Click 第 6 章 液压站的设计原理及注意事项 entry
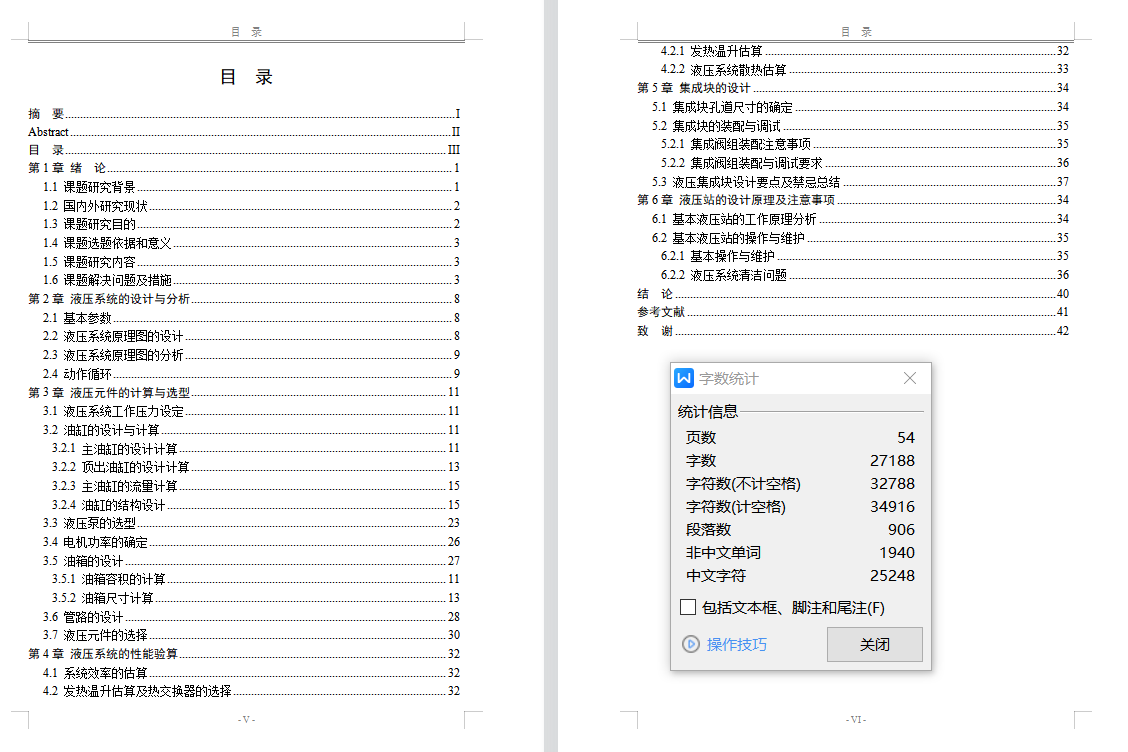Screen dimensions: 1128x752 853,200
